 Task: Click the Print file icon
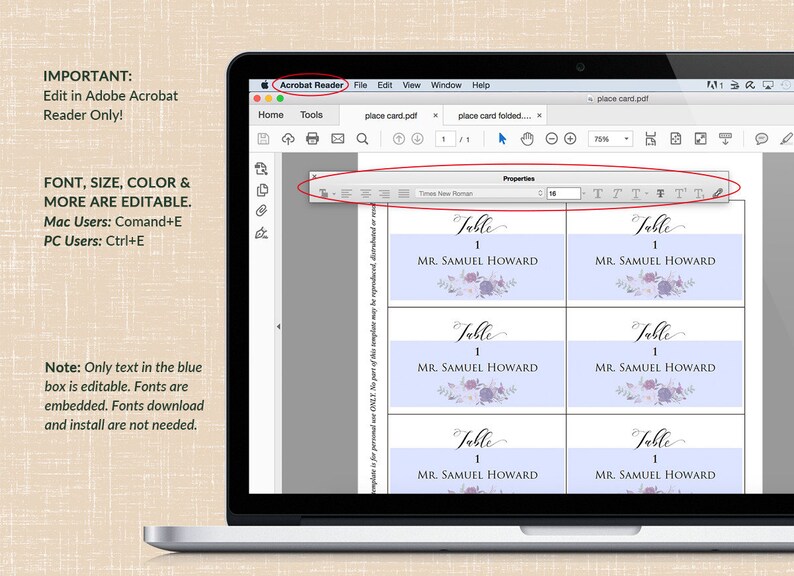tap(312, 138)
